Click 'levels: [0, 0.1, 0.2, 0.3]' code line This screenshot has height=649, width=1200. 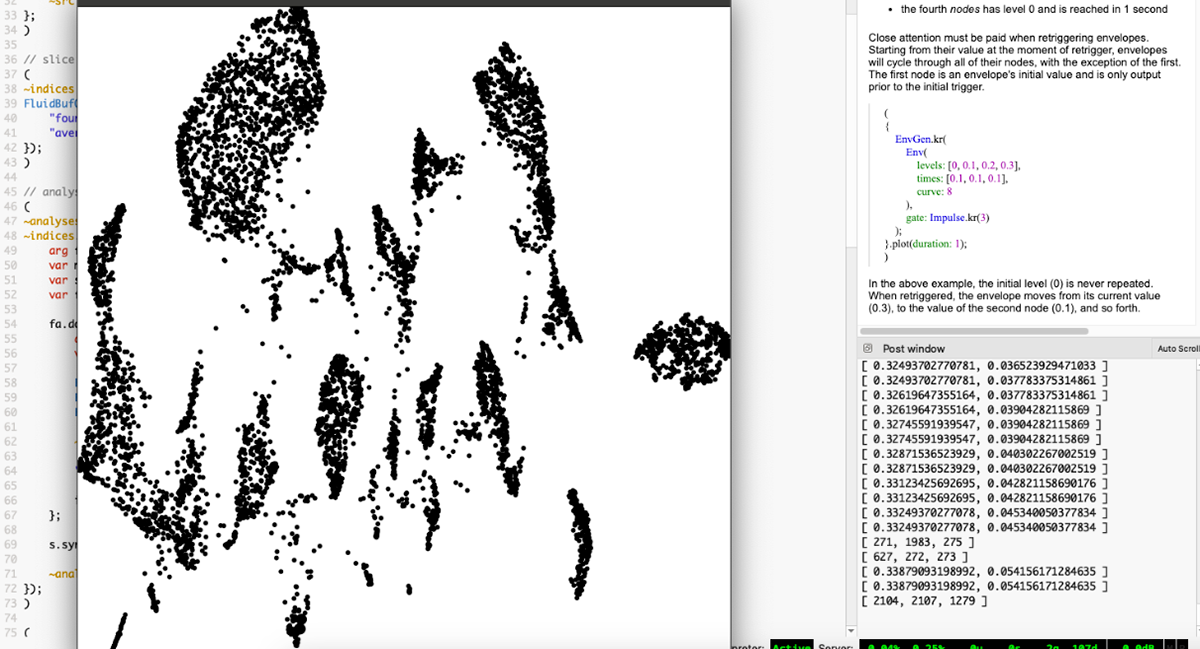969,164
